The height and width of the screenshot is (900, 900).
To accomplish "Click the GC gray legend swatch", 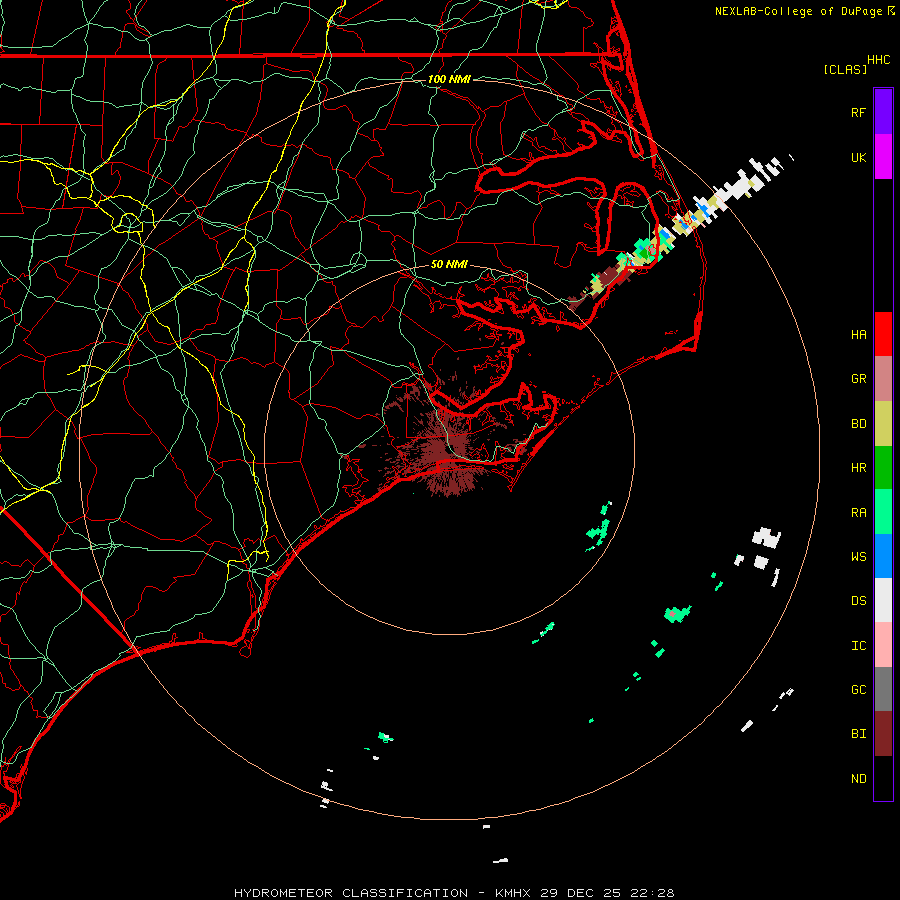I will pos(883,689).
